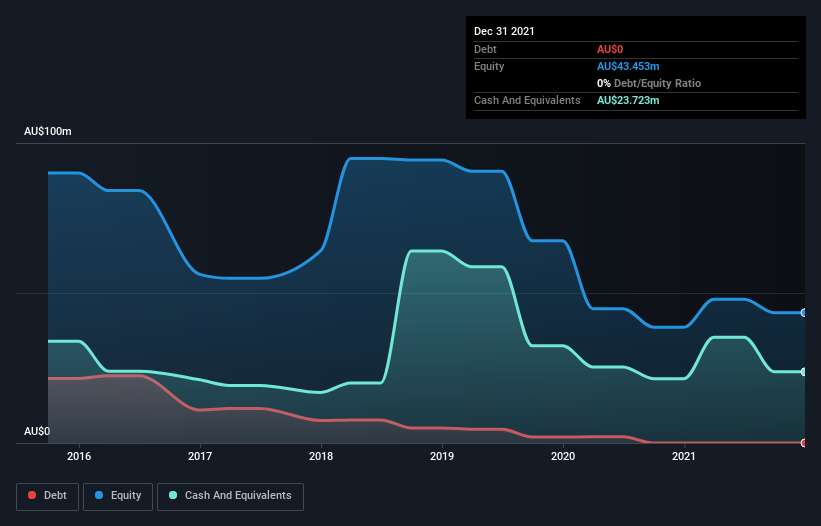Click the 2017 x-axis label
Viewport: 821px width, 526px height.
[200, 456]
